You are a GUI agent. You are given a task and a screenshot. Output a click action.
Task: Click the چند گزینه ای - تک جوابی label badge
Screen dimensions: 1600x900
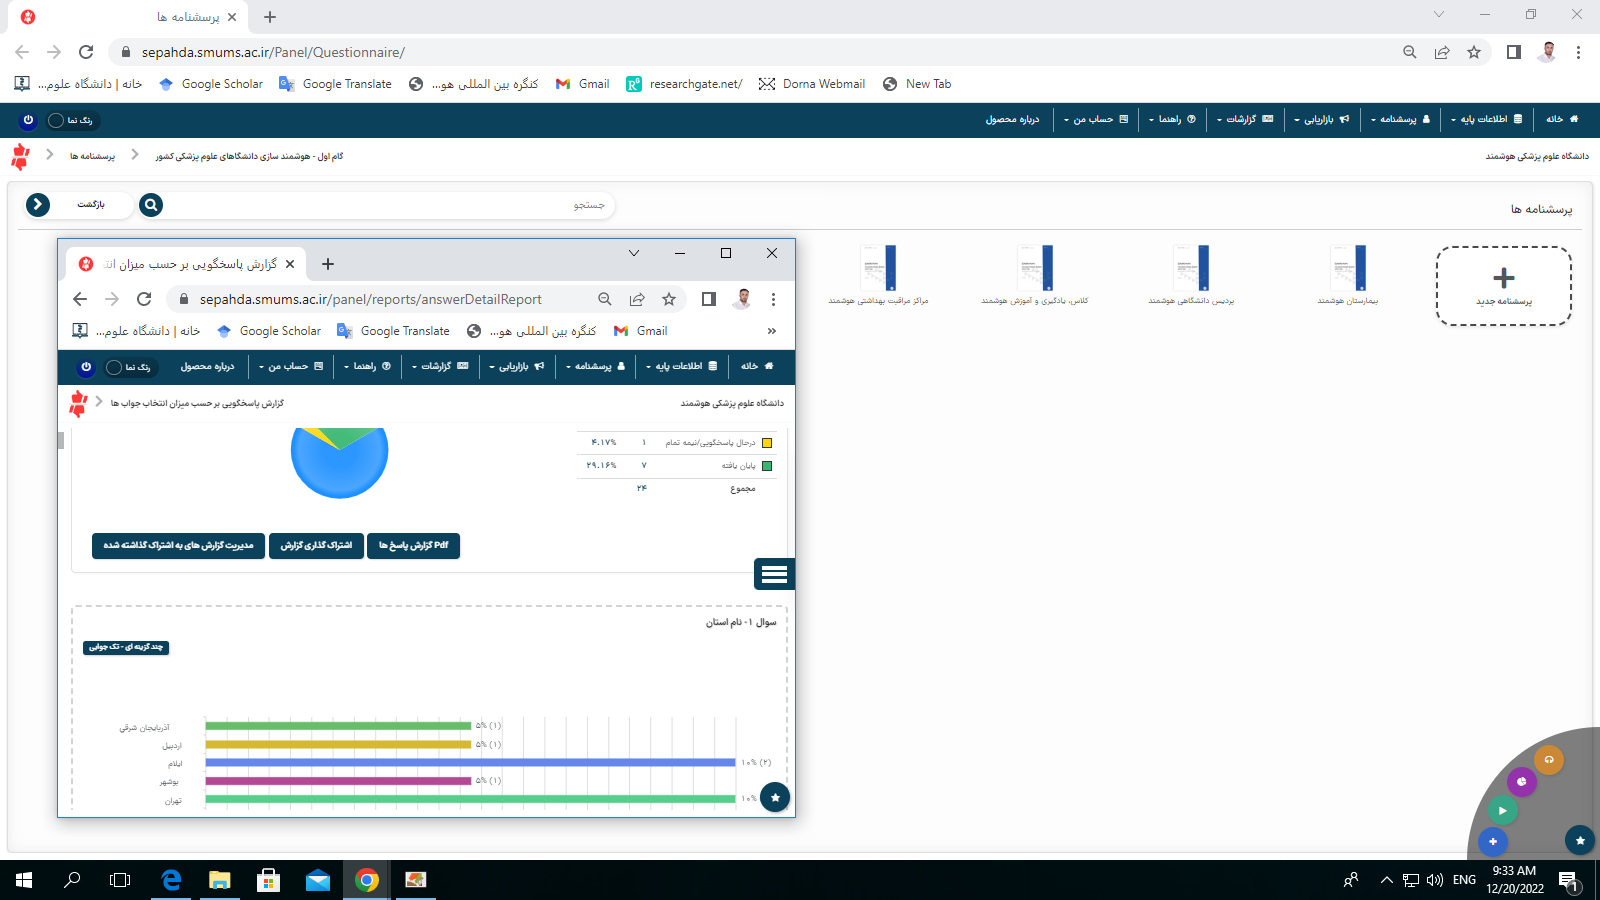point(126,647)
